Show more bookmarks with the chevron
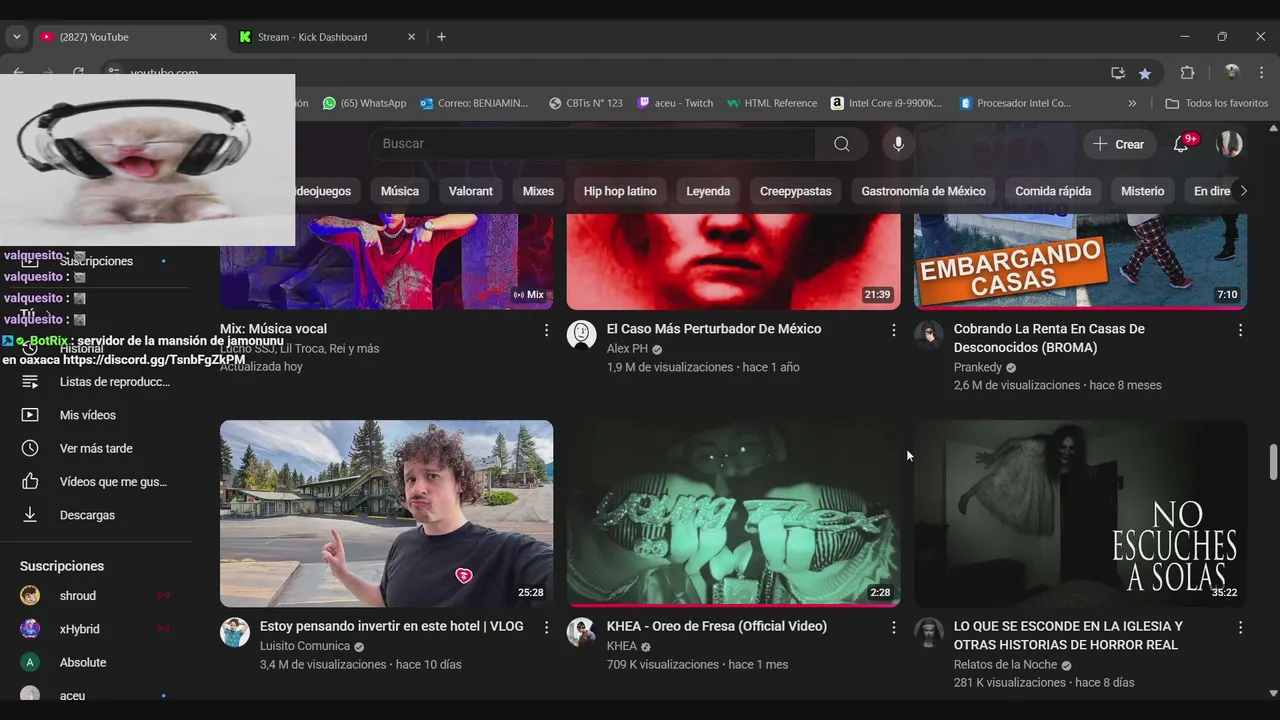1280x720 pixels. [x=1132, y=103]
